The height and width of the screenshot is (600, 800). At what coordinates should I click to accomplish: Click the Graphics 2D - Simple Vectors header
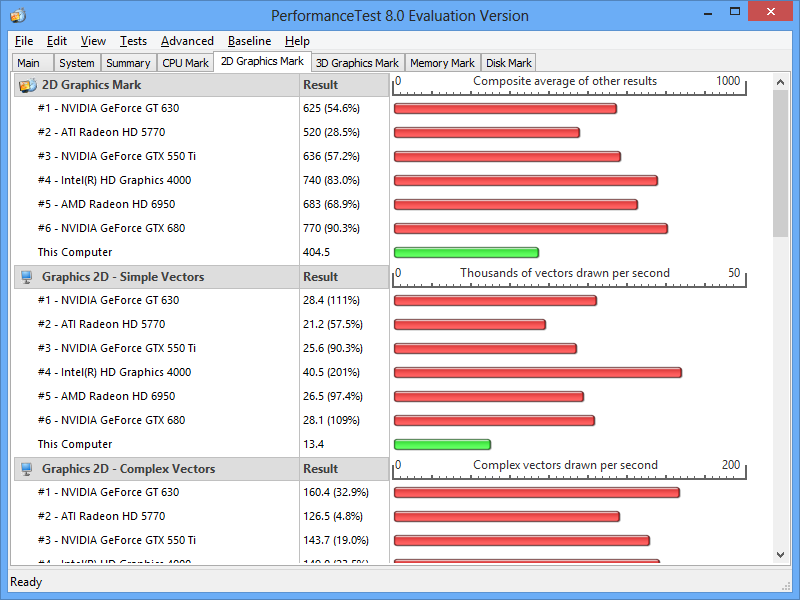[157, 277]
